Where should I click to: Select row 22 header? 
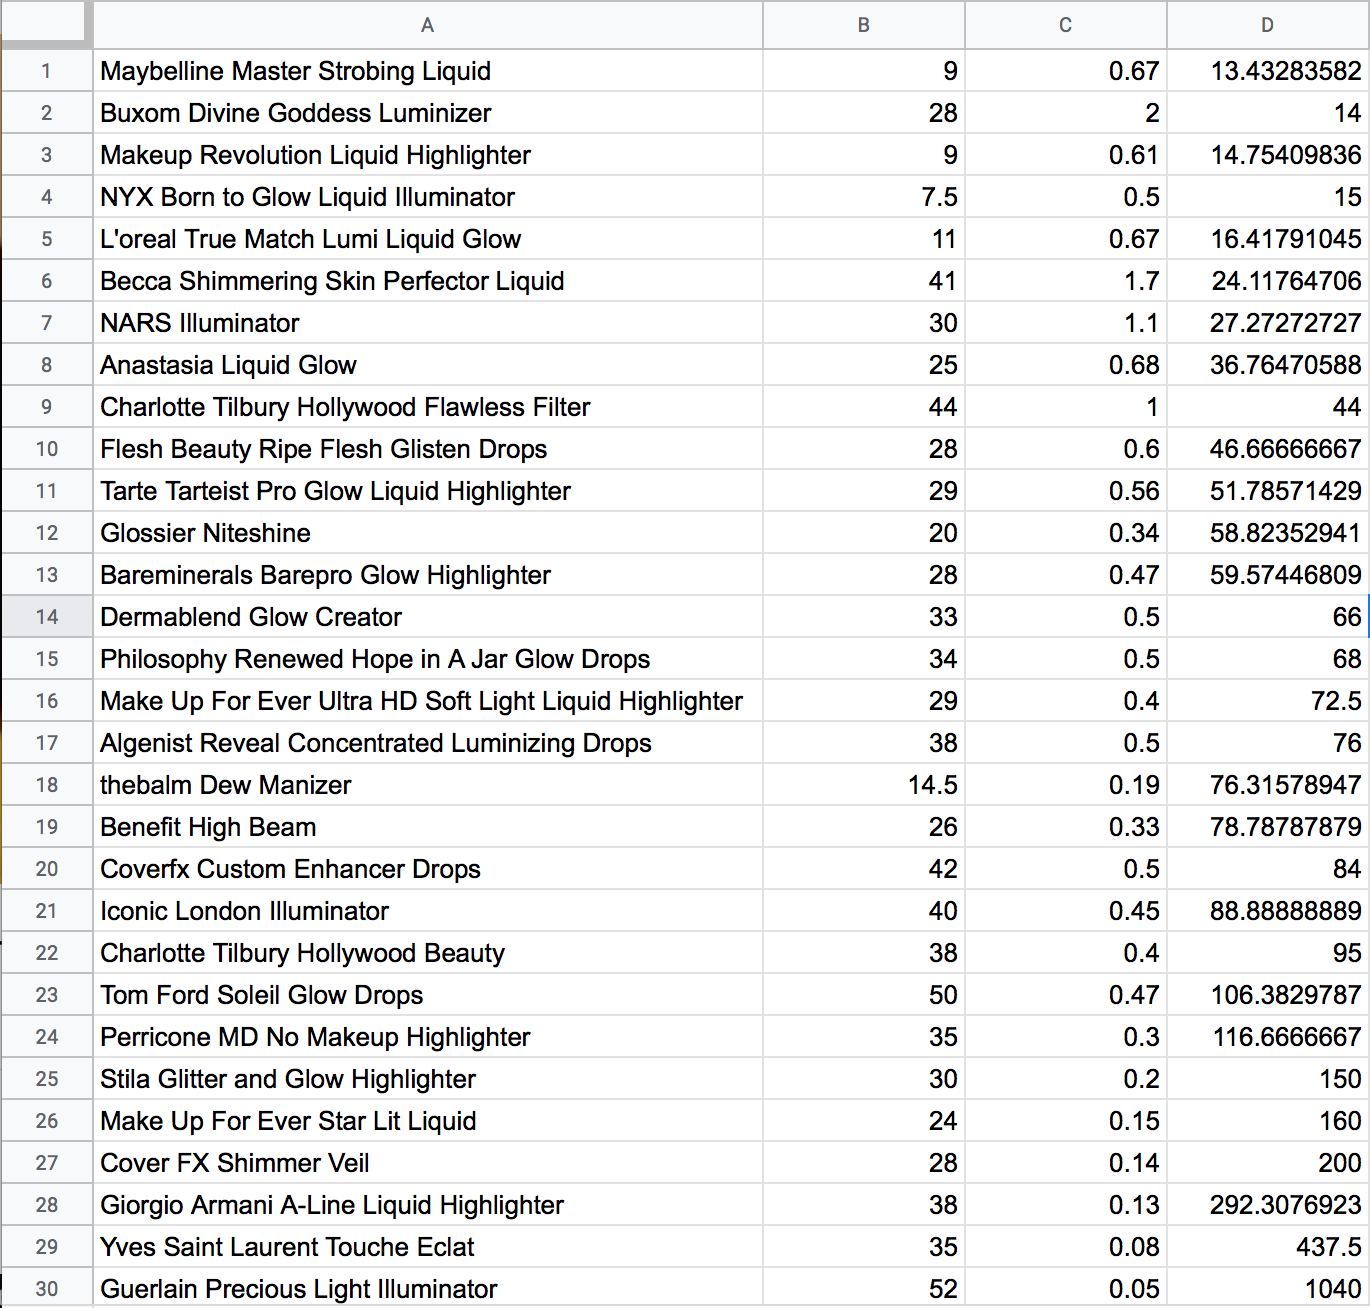tap(47, 953)
